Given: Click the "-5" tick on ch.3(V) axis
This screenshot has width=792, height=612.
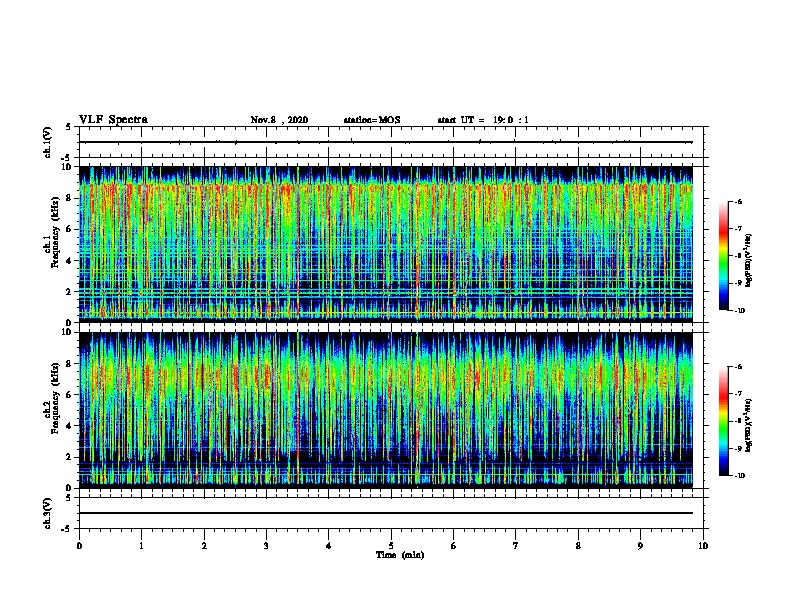Looking at the screenshot, I should pyautogui.click(x=67, y=529).
